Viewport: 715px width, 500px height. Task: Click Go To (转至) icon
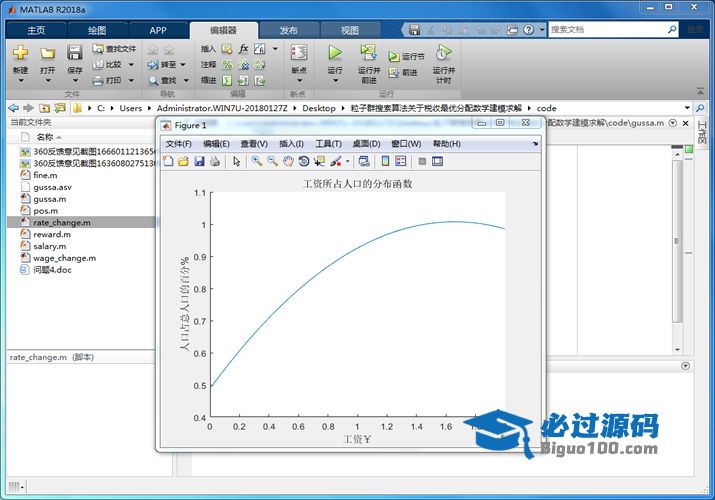coord(153,65)
